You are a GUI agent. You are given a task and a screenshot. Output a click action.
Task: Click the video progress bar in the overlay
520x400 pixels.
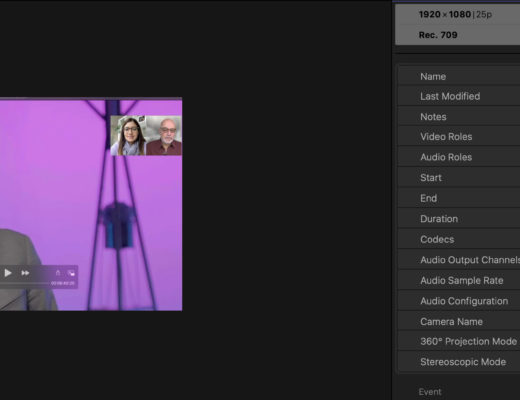[24, 283]
